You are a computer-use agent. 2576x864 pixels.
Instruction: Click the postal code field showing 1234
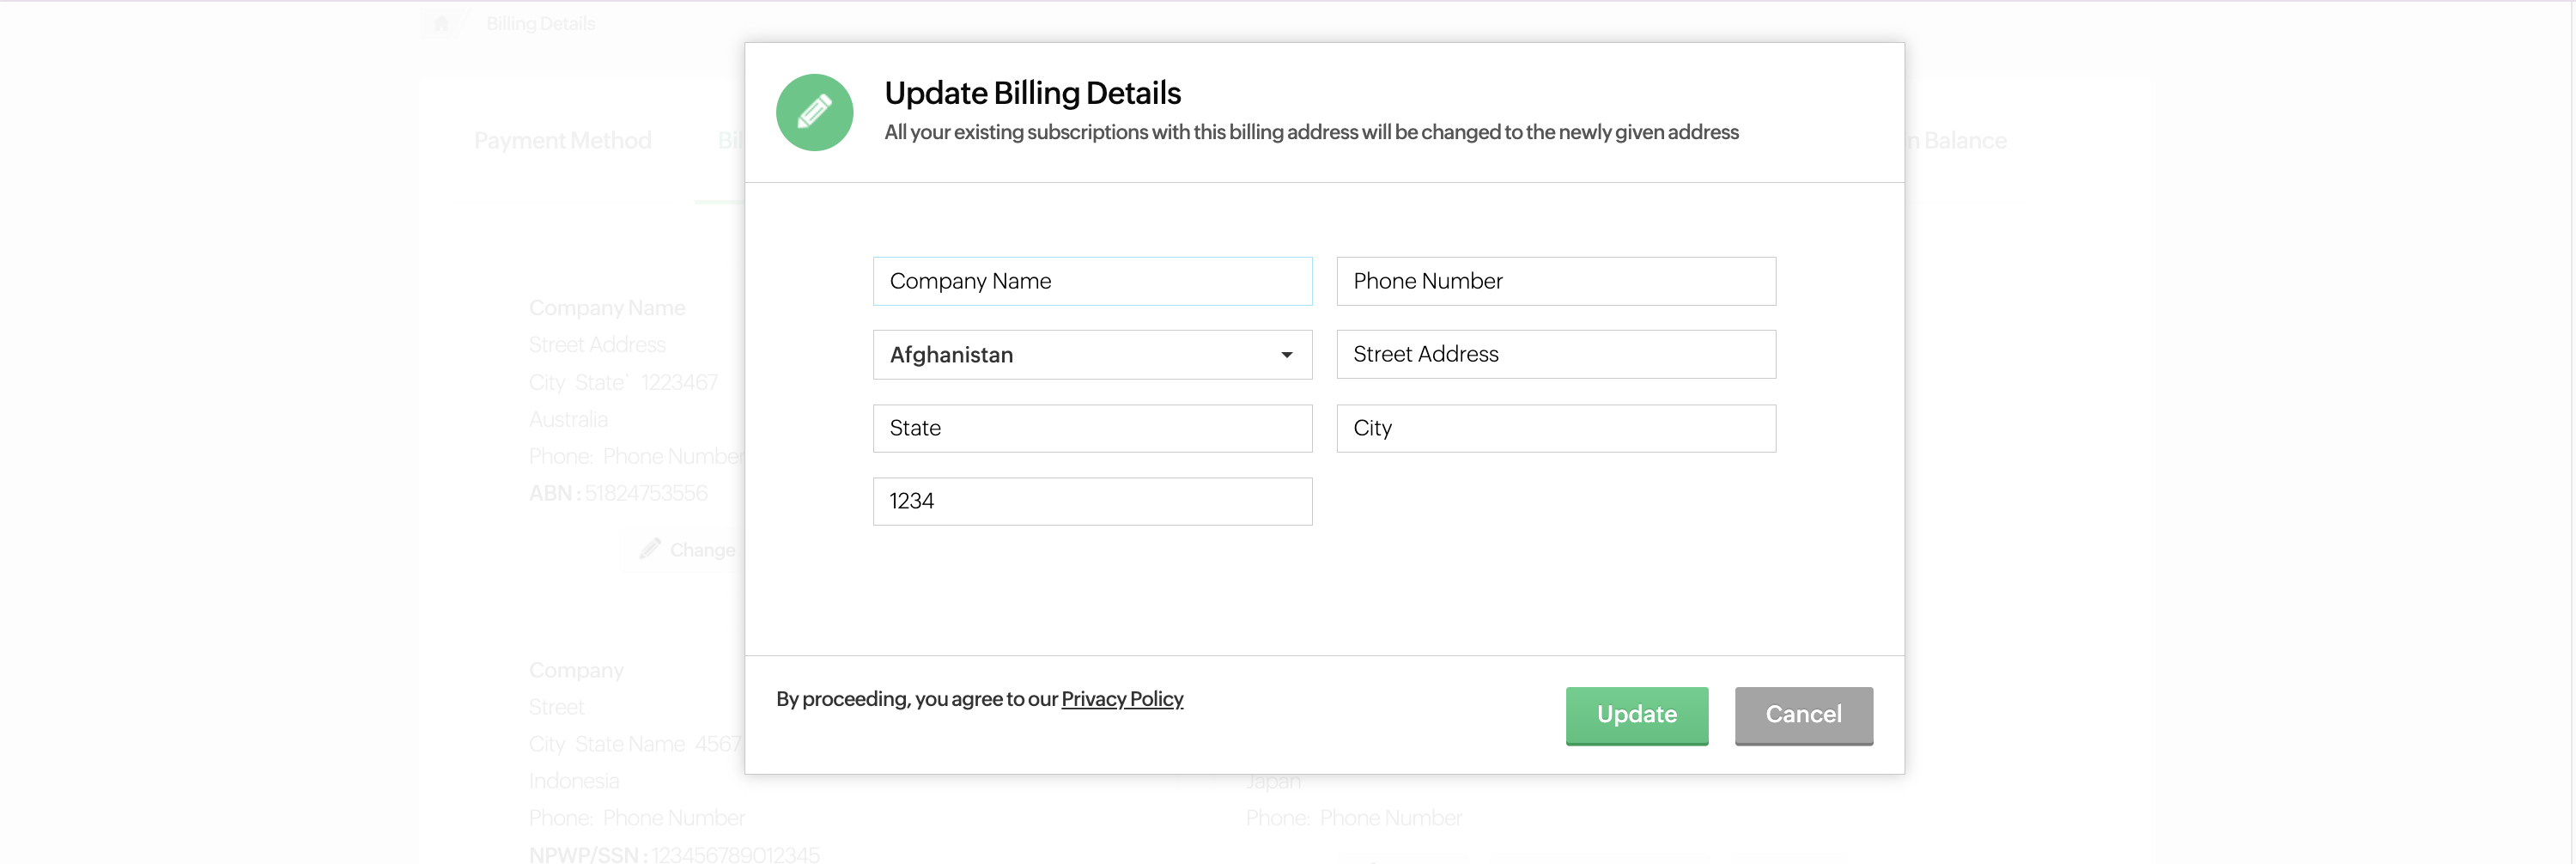click(x=1092, y=501)
